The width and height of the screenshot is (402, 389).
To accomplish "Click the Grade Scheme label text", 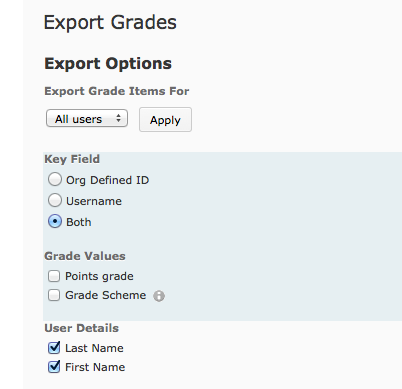I will click(x=105, y=295).
